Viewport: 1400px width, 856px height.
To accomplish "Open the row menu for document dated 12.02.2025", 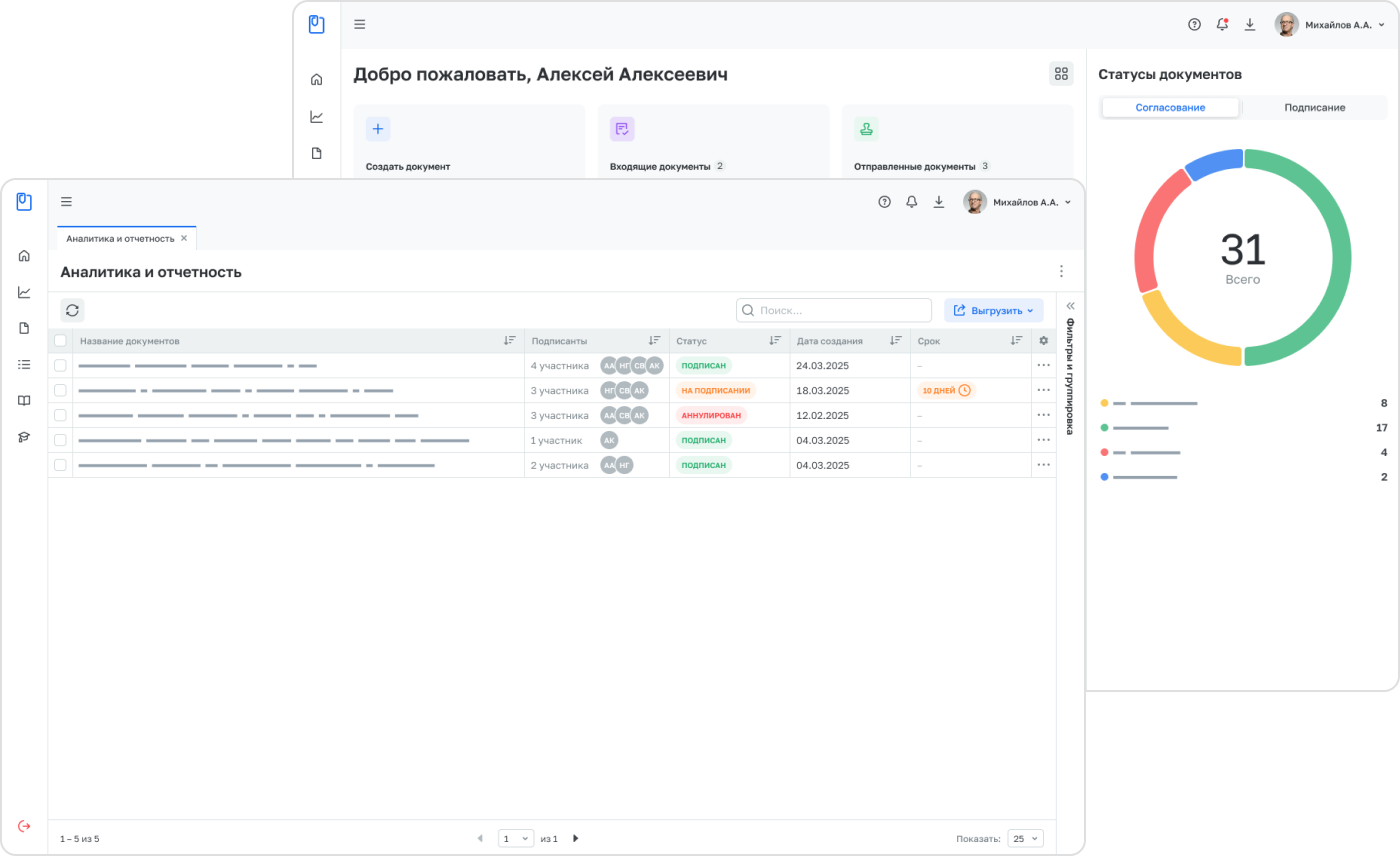I will click(x=1043, y=415).
